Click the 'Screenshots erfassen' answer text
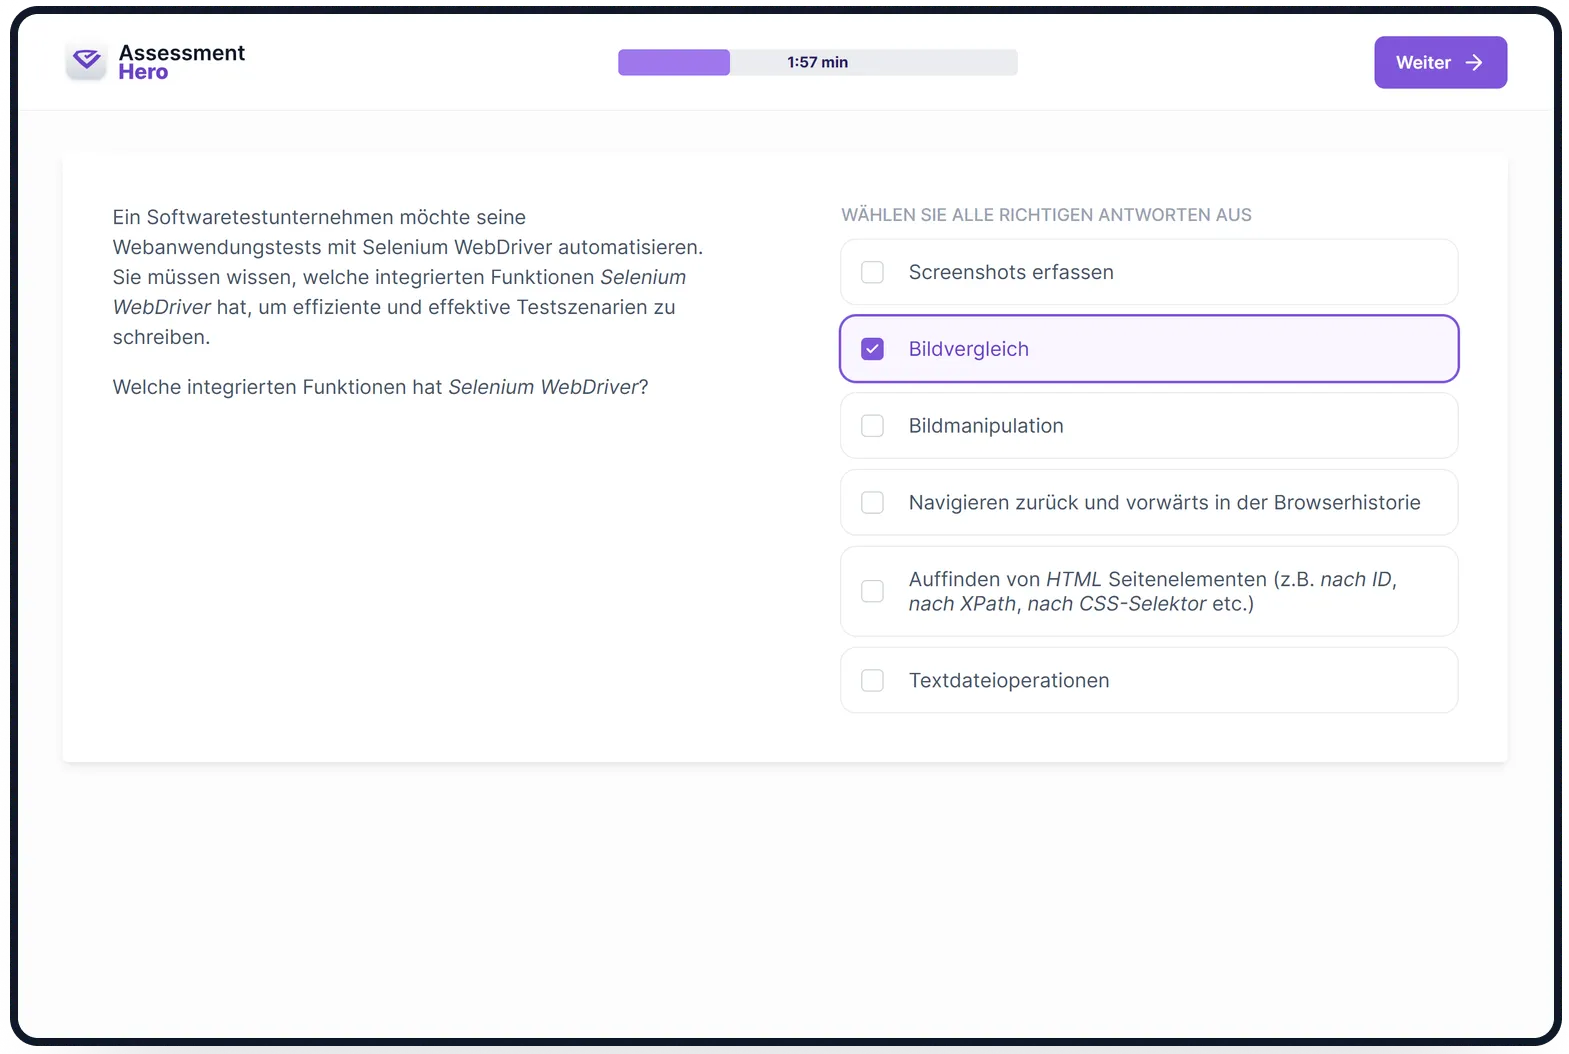This screenshot has height=1054, width=1569. click(1011, 272)
